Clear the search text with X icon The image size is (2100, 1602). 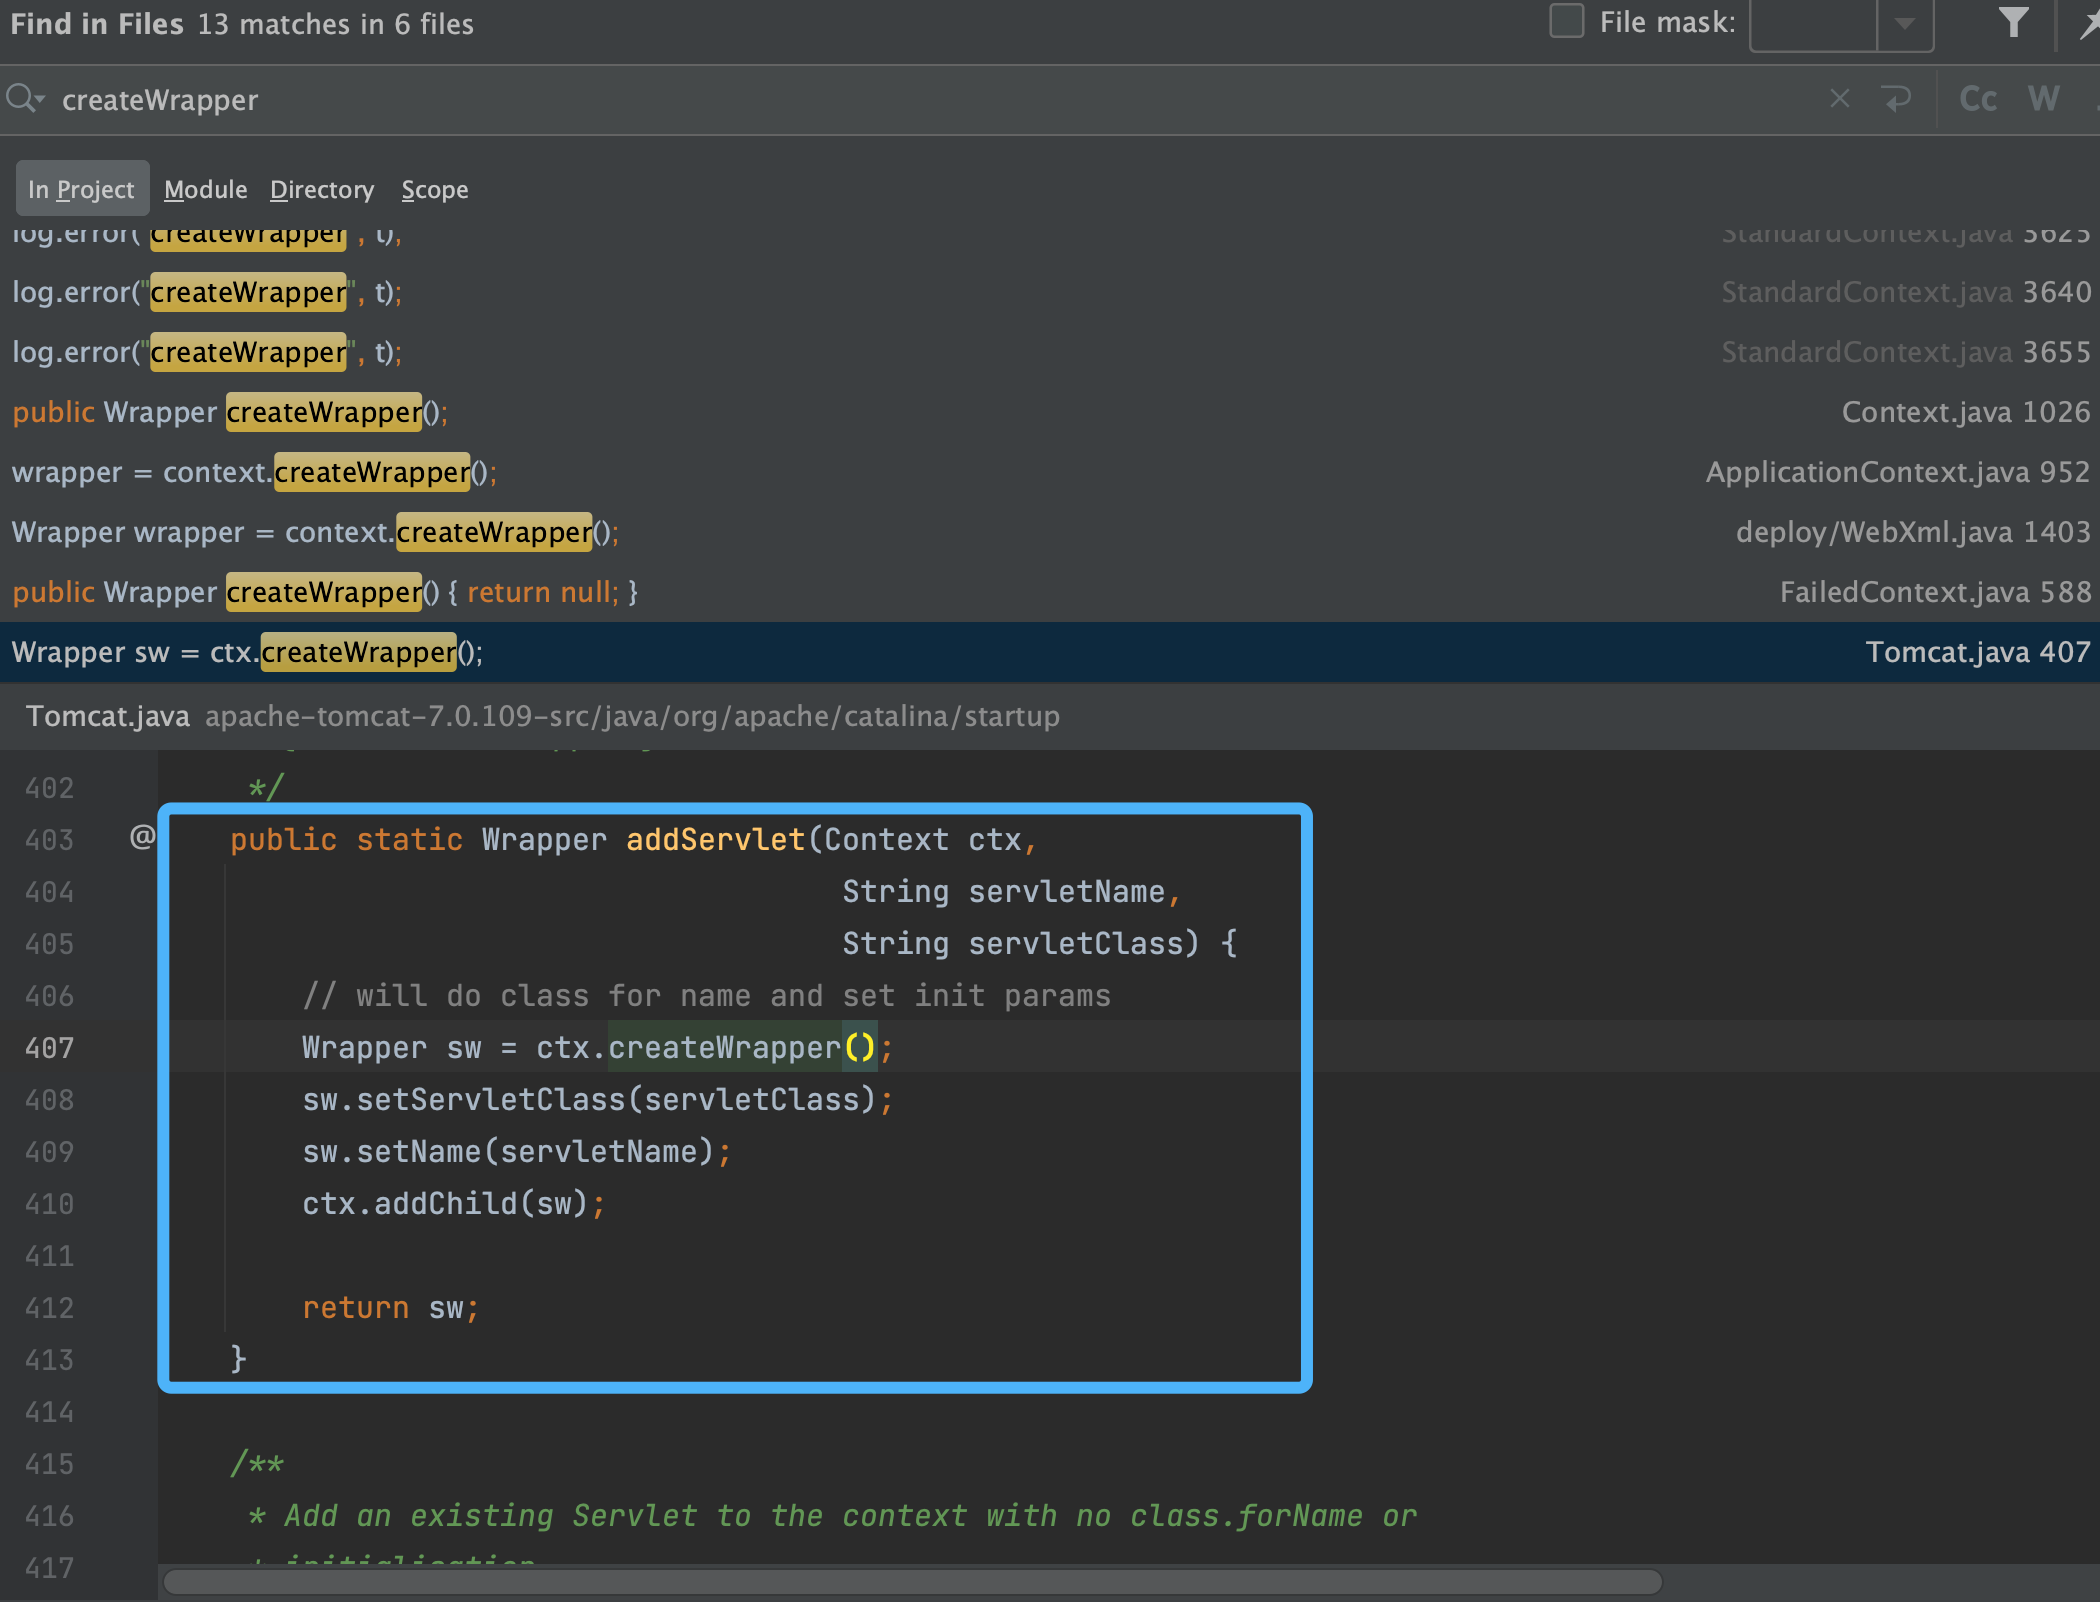coord(1839,98)
